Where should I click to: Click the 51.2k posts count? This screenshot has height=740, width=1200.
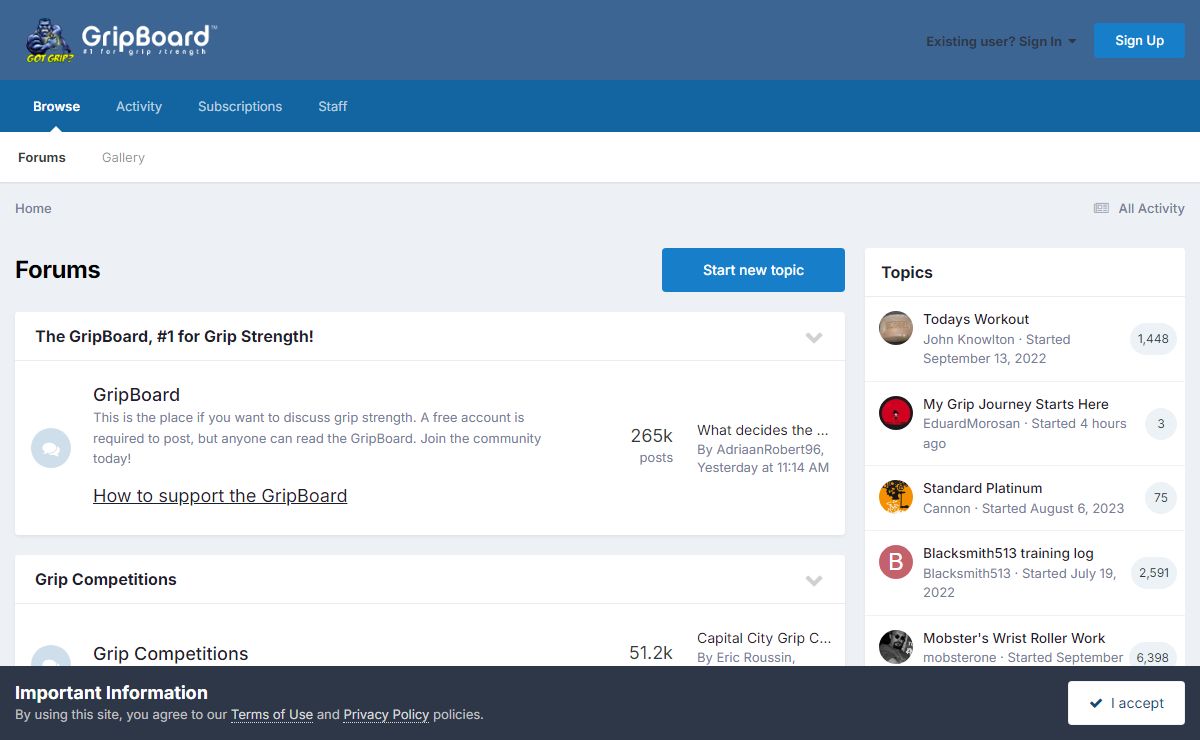(651, 653)
